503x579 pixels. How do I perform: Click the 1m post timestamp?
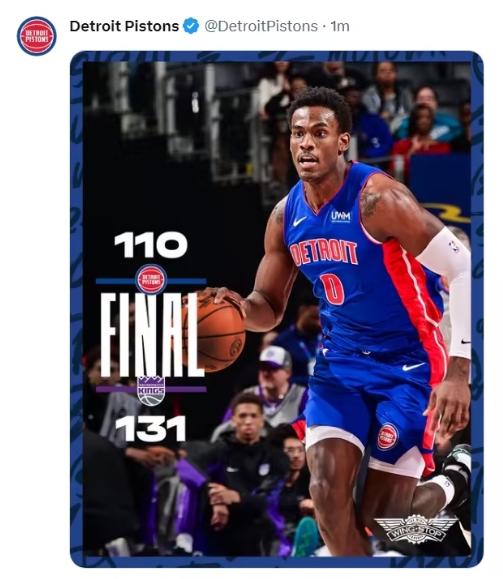tap(339, 26)
